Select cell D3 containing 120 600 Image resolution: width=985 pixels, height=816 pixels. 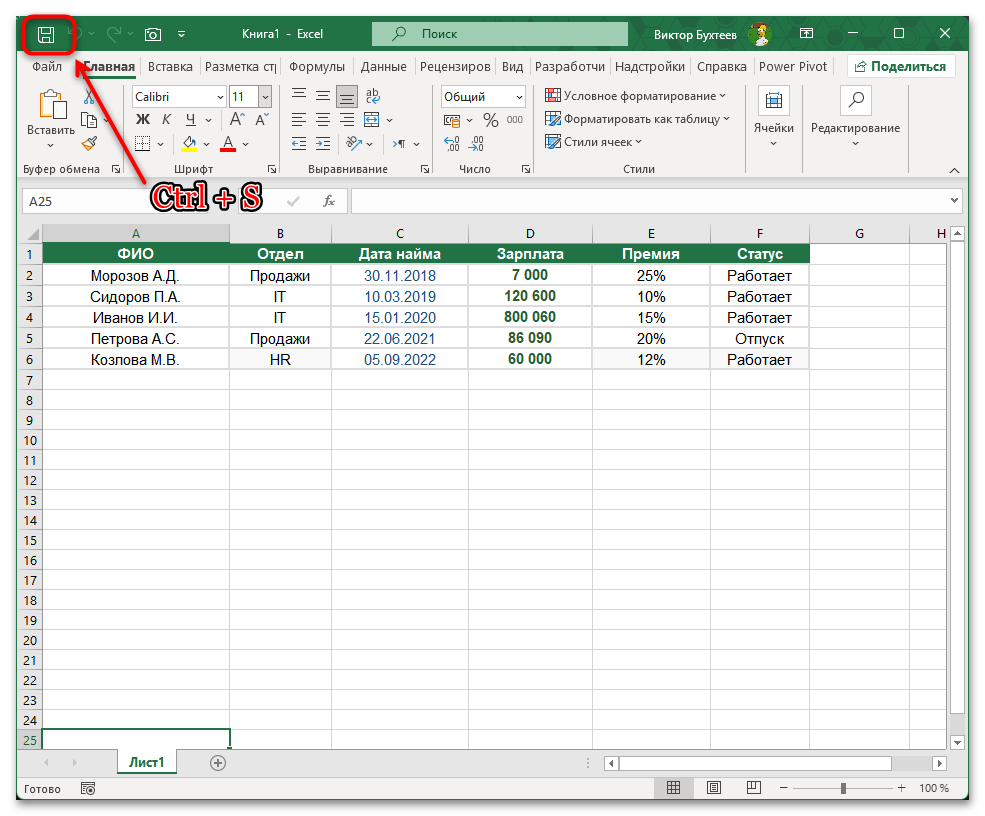[x=529, y=296]
